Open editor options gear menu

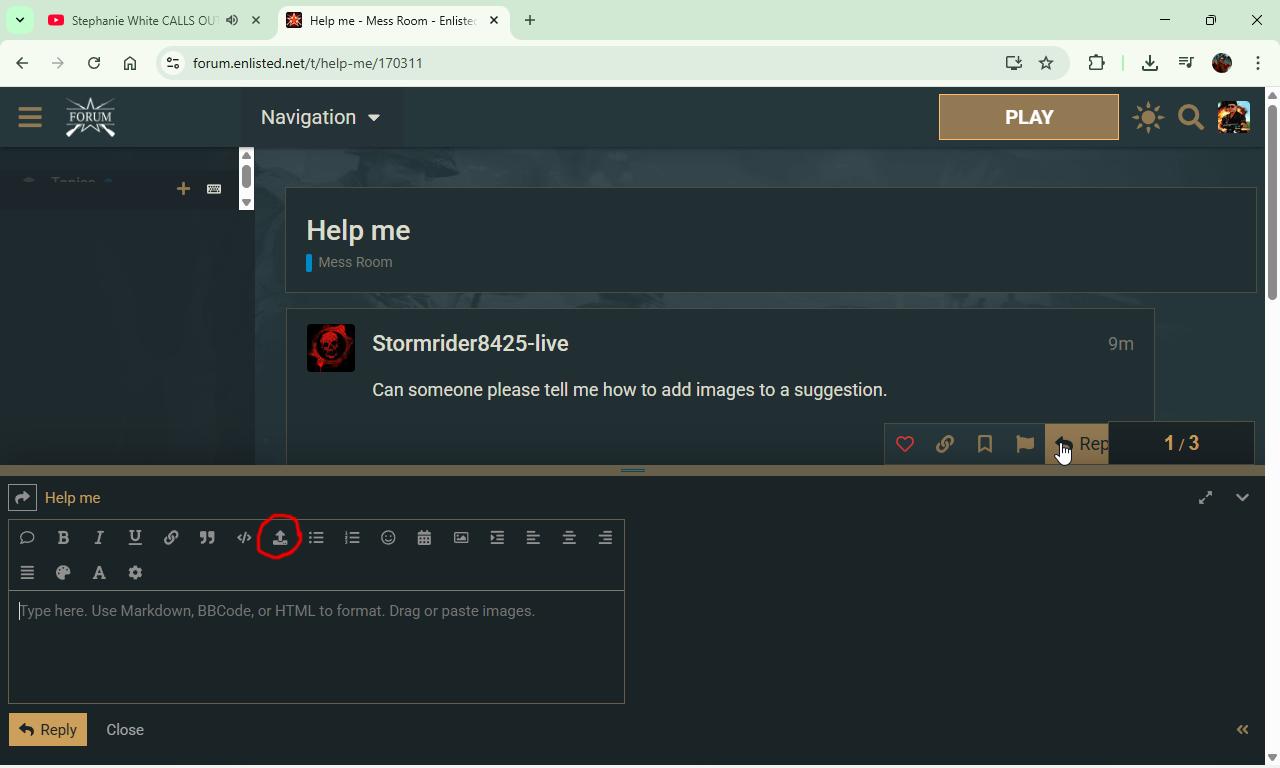point(135,573)
